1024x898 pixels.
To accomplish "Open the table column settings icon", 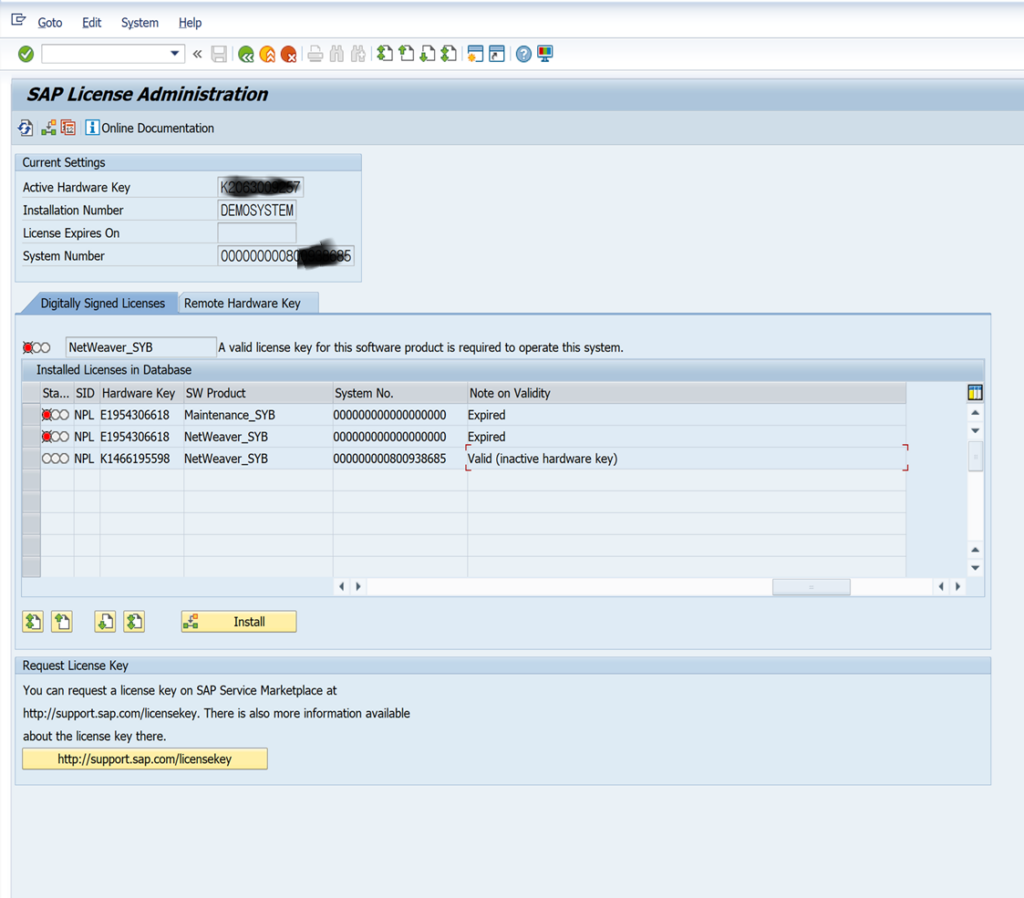I will pos(975,393).
